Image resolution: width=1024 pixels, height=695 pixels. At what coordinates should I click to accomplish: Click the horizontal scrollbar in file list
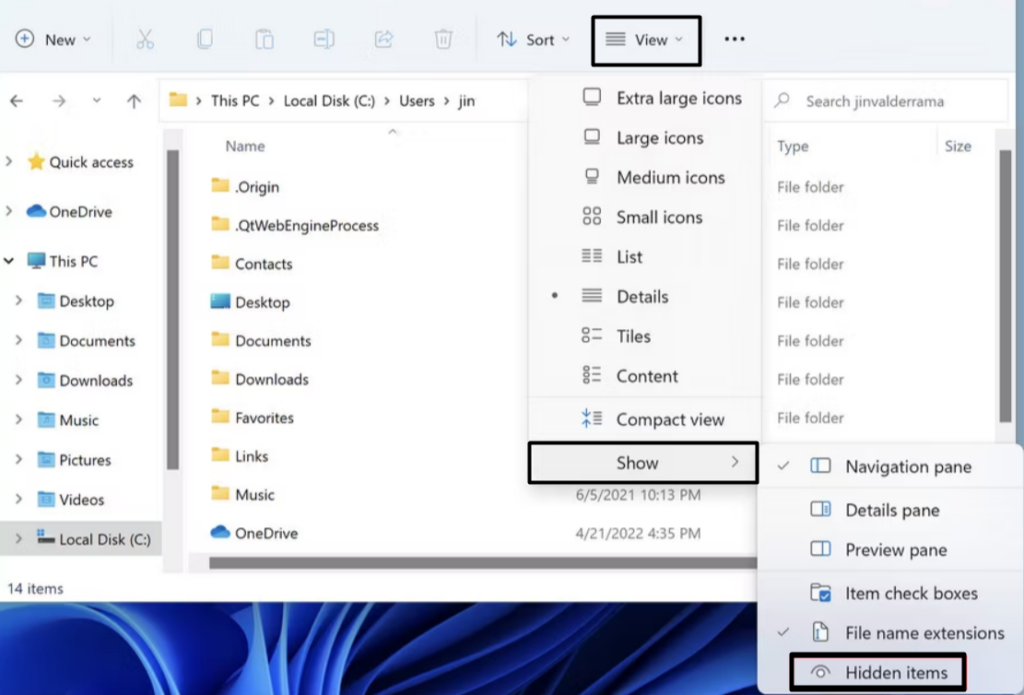coord(480,564)
